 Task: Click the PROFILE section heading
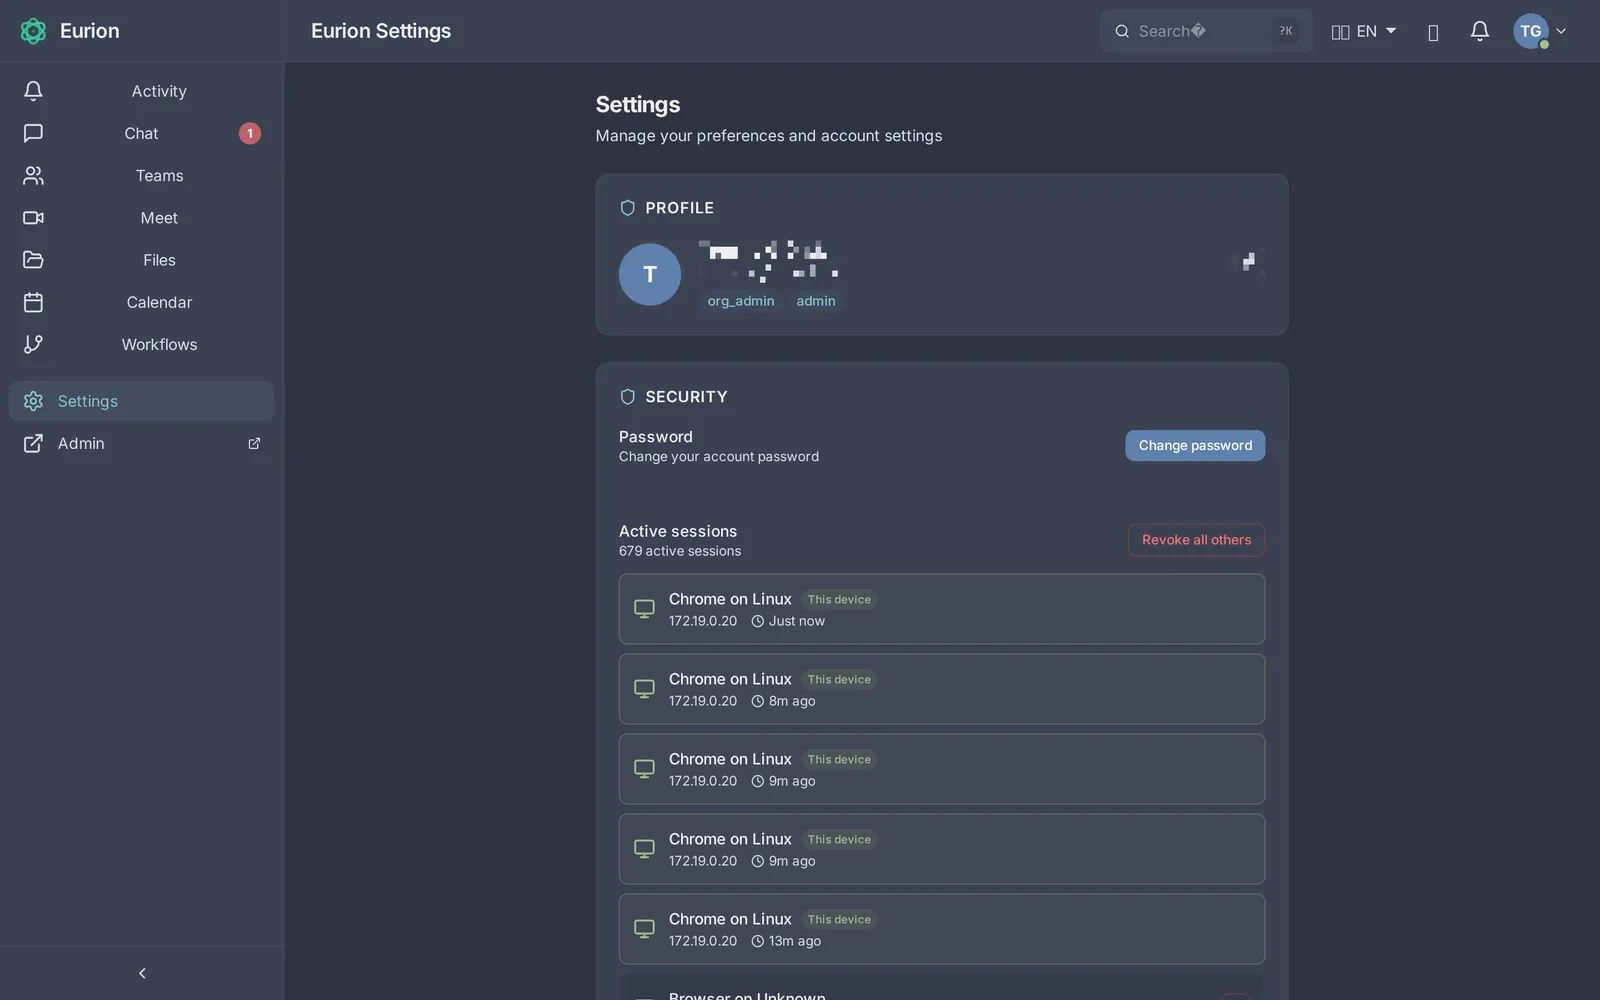[680, 208]
